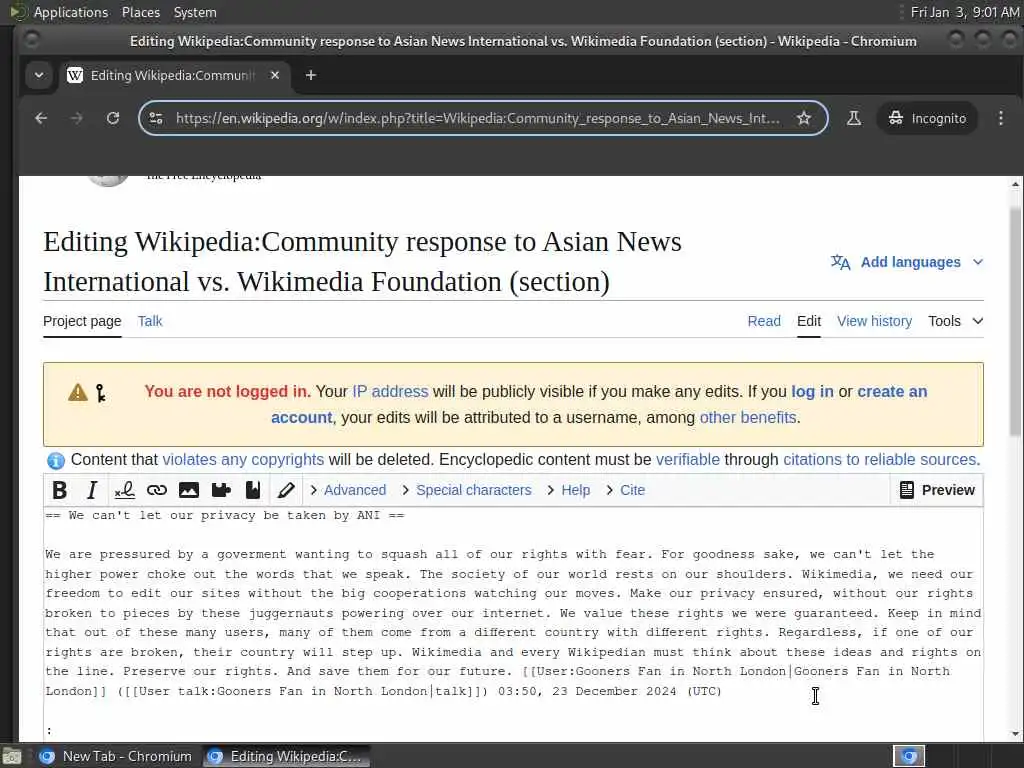Click the 'create an account' link

[x=892, y=392]
